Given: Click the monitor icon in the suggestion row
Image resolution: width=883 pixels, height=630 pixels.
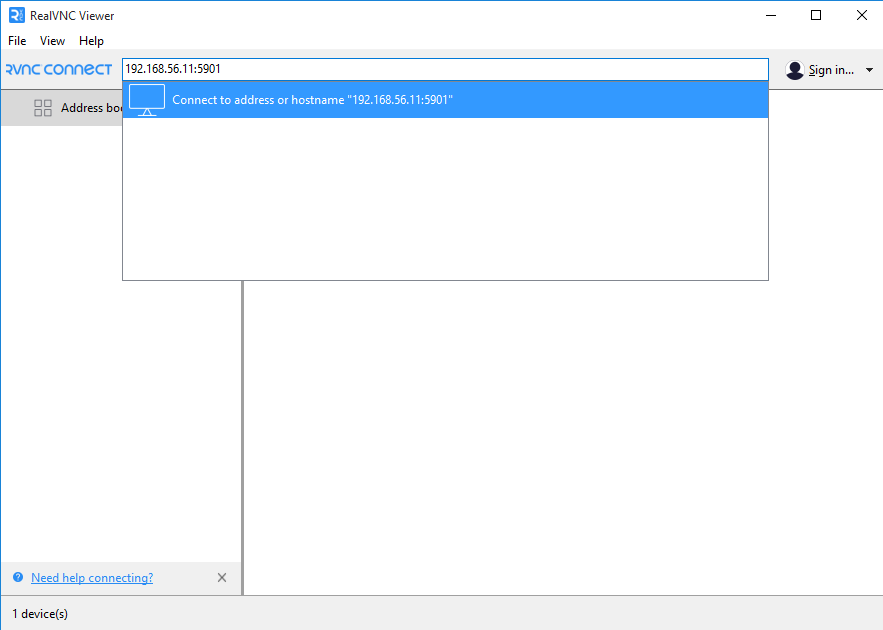Looking at the screenshot, I should click(x=147, y=100).
